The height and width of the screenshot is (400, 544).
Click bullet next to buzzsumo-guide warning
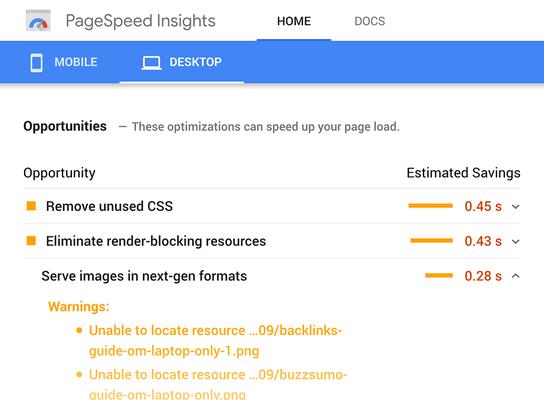[79, 374]
